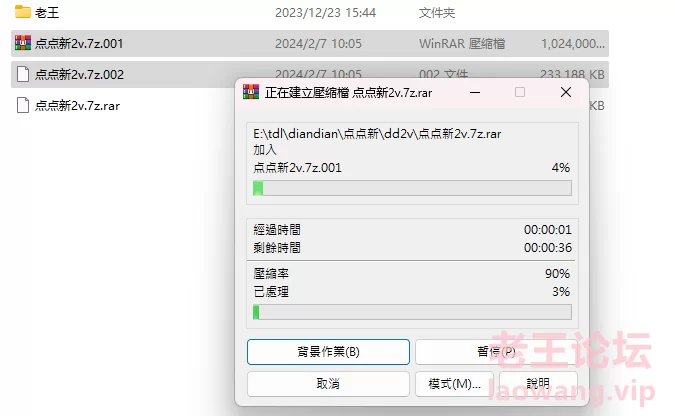This screenshot has width=675, height=416.
Task: Click the 2024/2/7 10:05 date of .001 file
Action: [318, 43]
